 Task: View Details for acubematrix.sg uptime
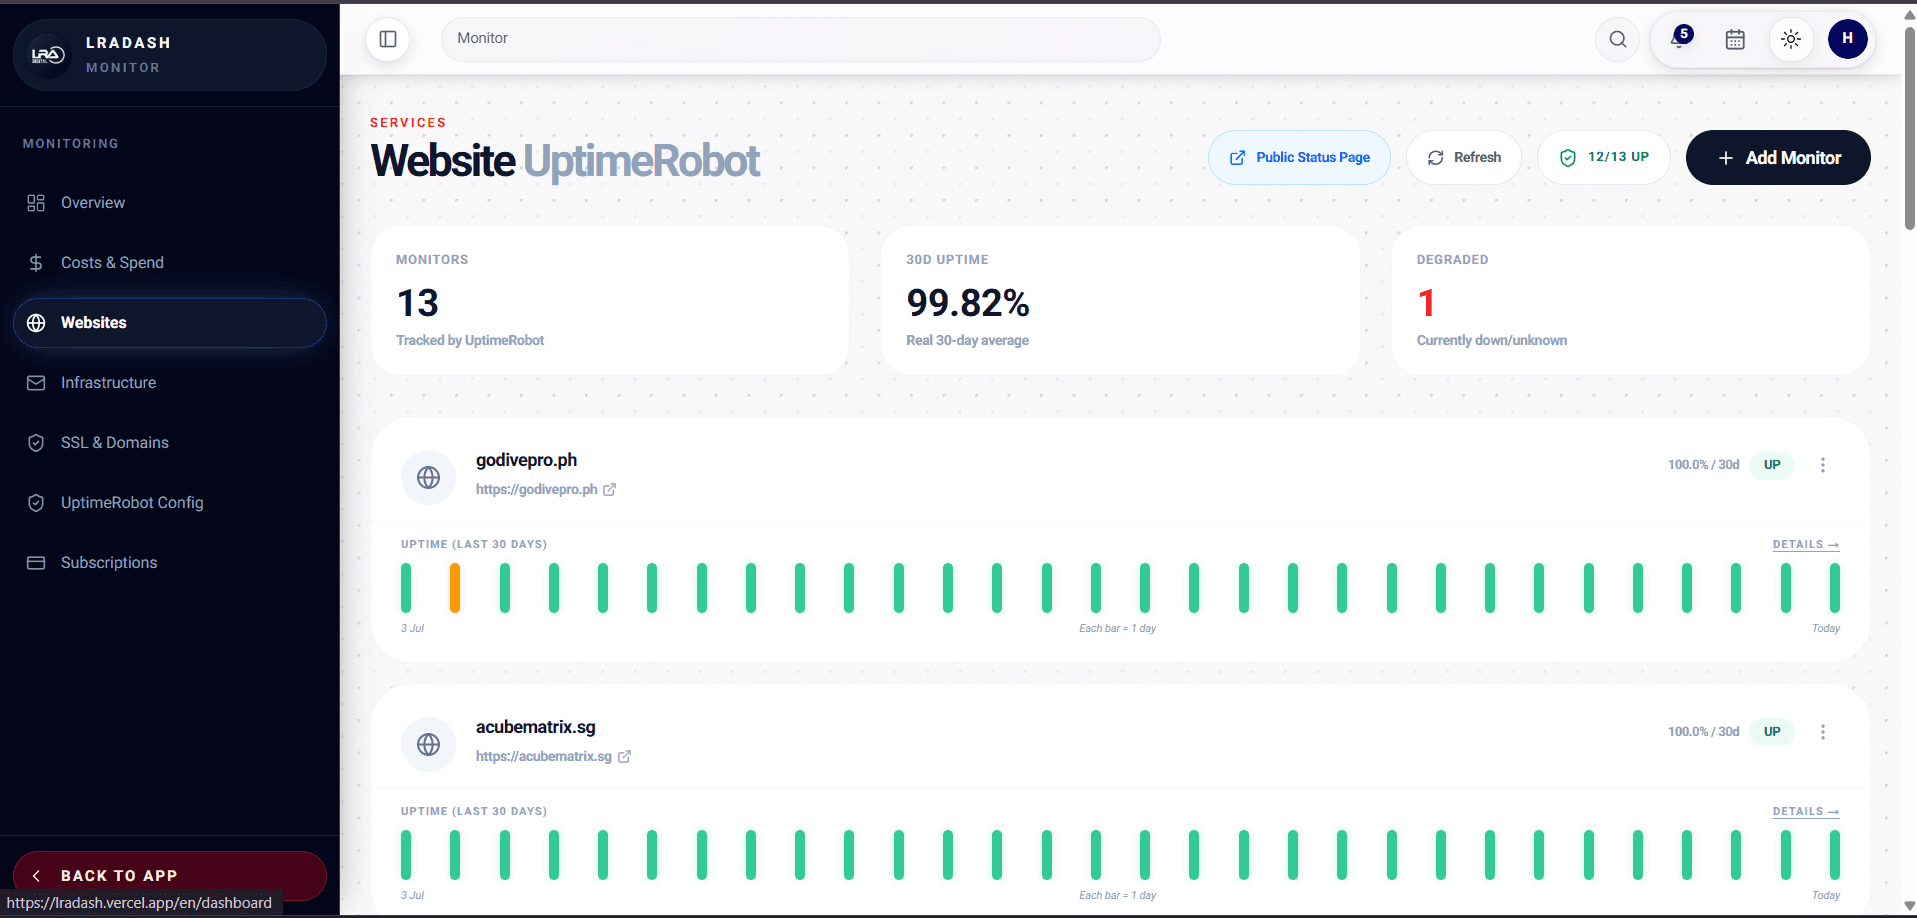[x=1806, y=812]
